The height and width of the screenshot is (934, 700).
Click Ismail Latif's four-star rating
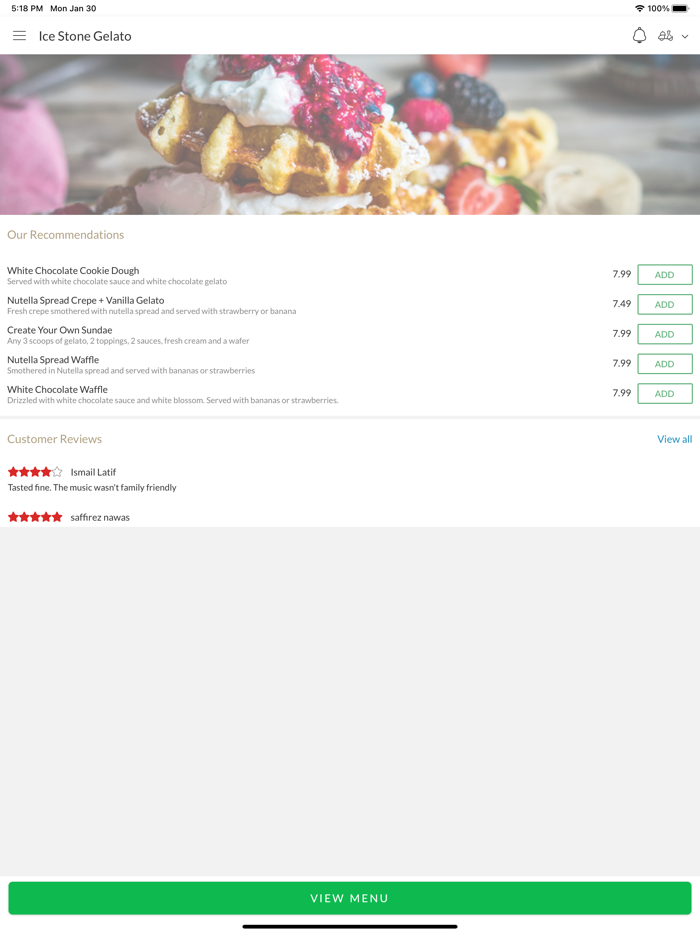click(x=35, y=472)
